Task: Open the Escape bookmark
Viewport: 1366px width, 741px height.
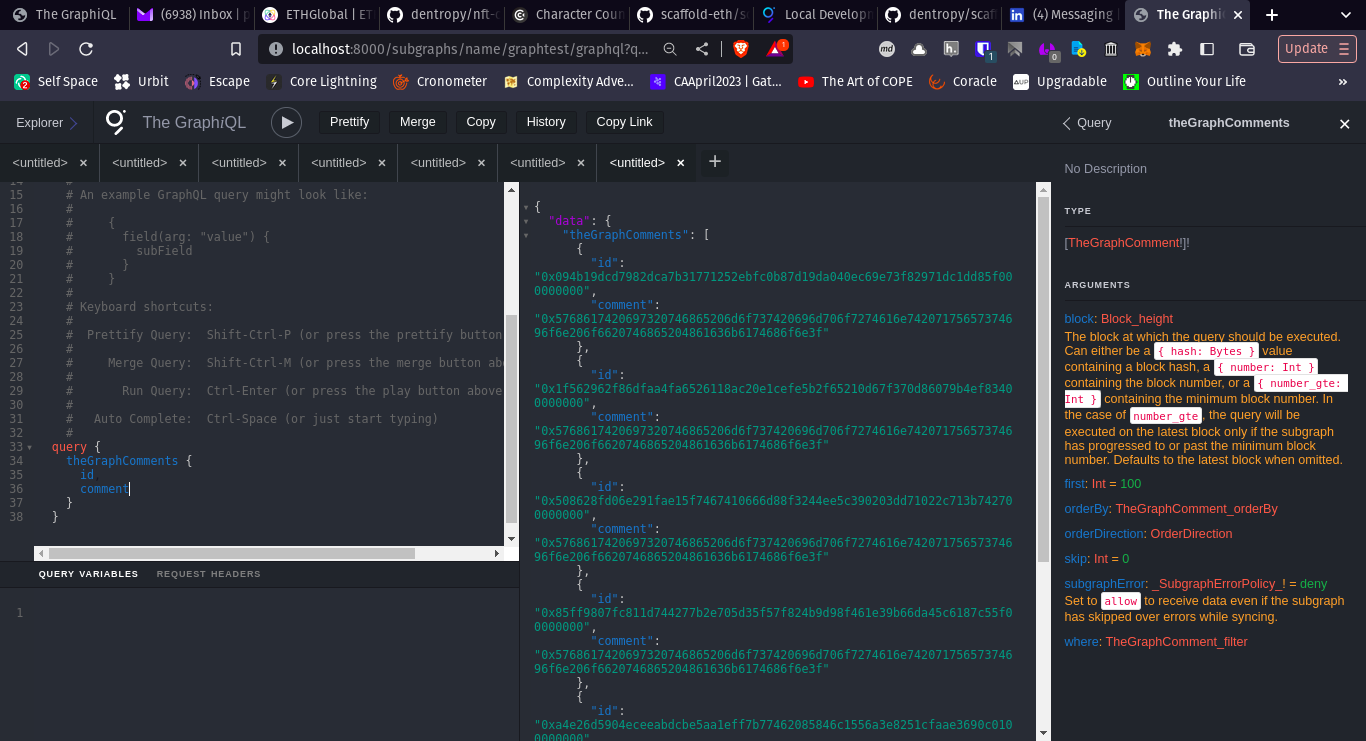Action: tap(217, 82)
